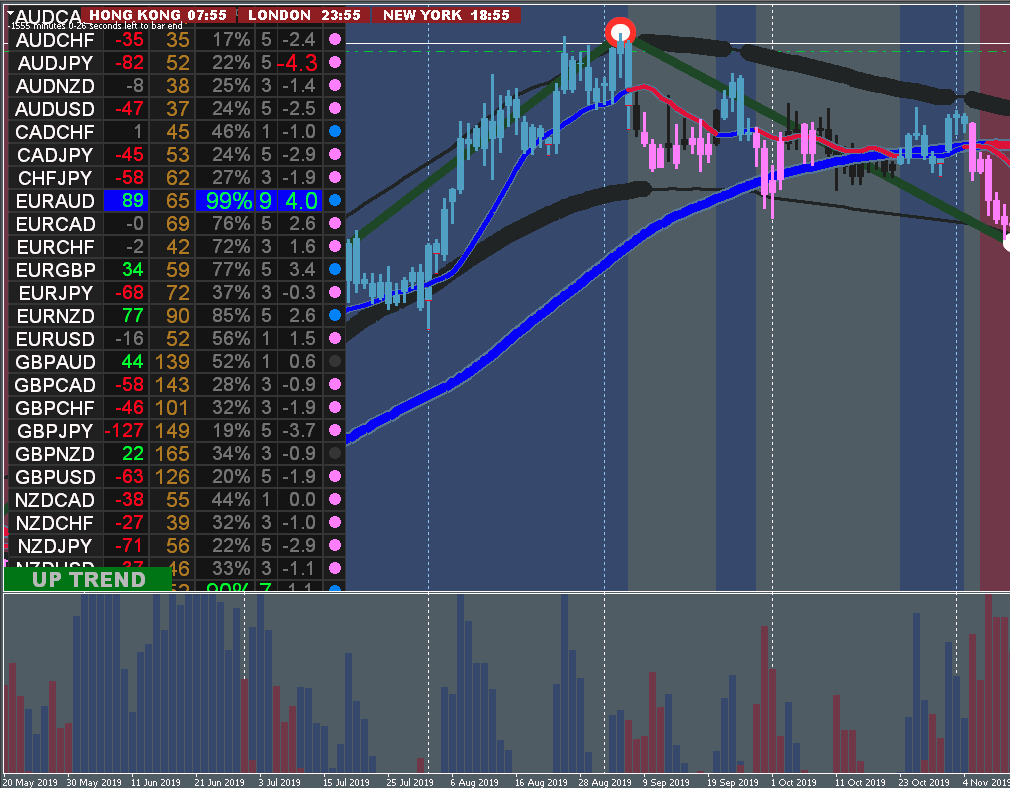Select the CADCHF symbol name
Screen dimensions: 1010x788
(55, 132)
